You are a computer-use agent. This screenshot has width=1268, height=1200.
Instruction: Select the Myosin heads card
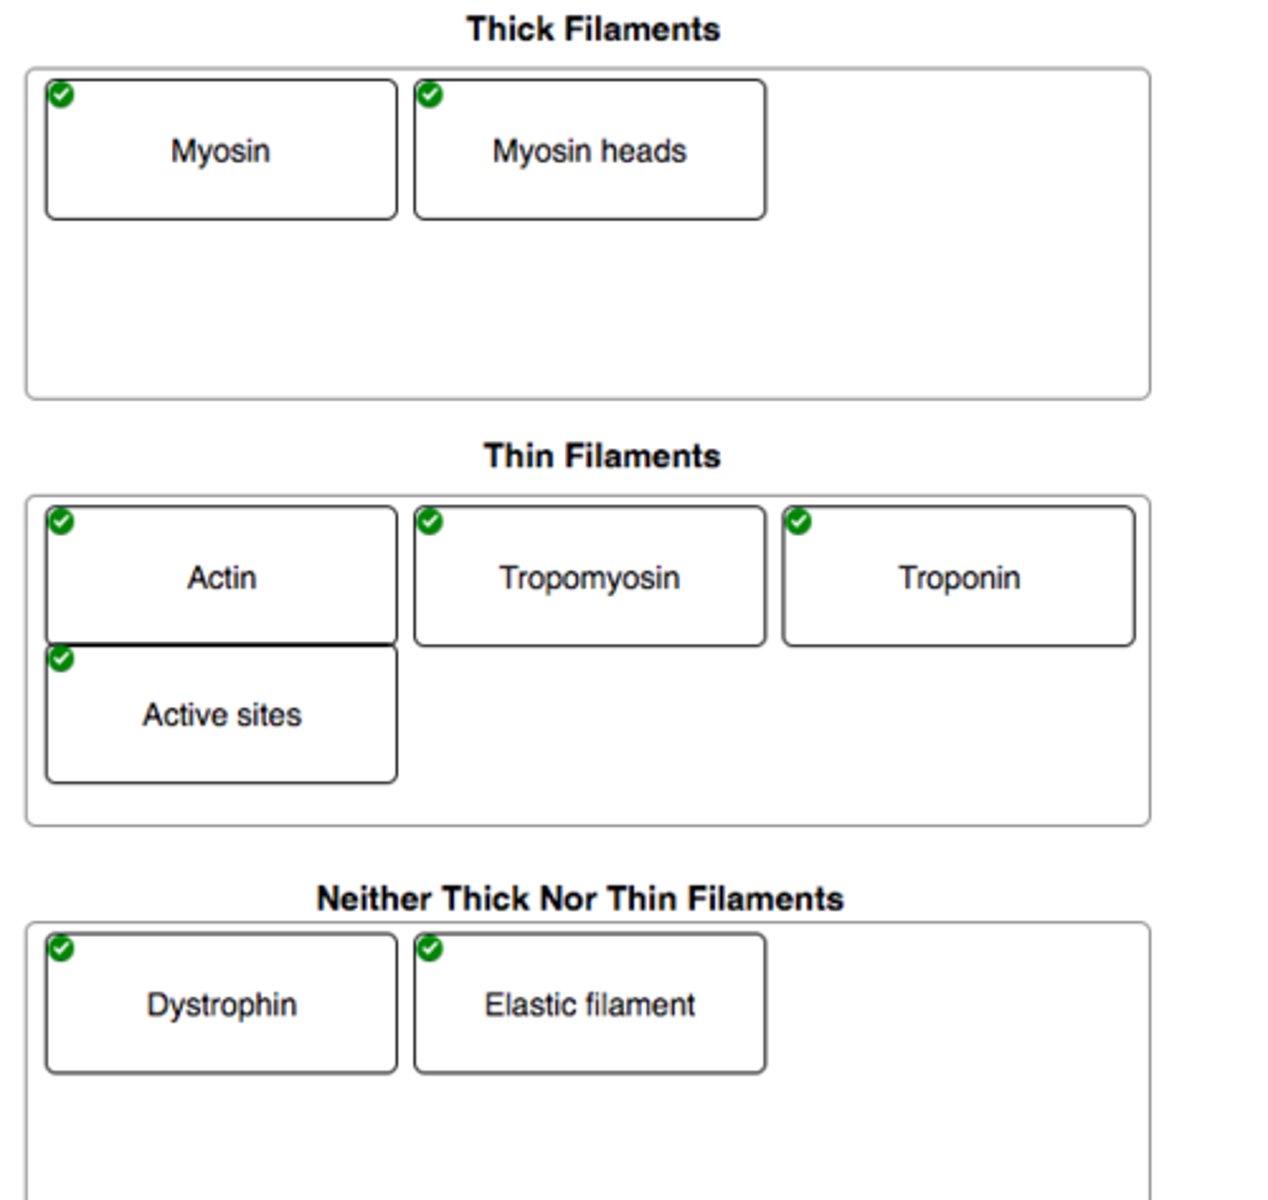tap(589, 151)
